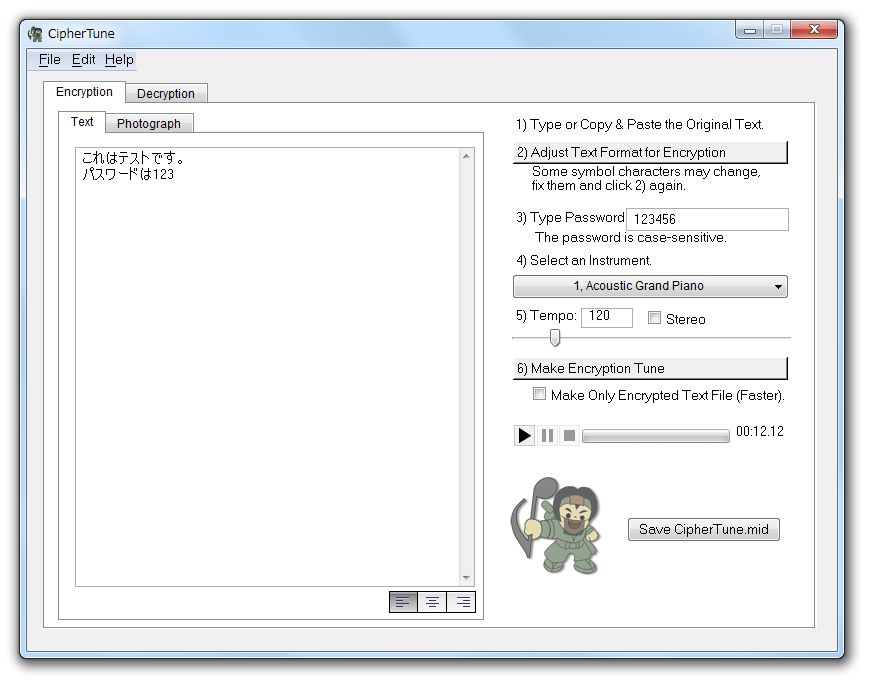This screenshot has width=869, height=683.
Task: Select the Text tab
Action: [x=82, y=122]
